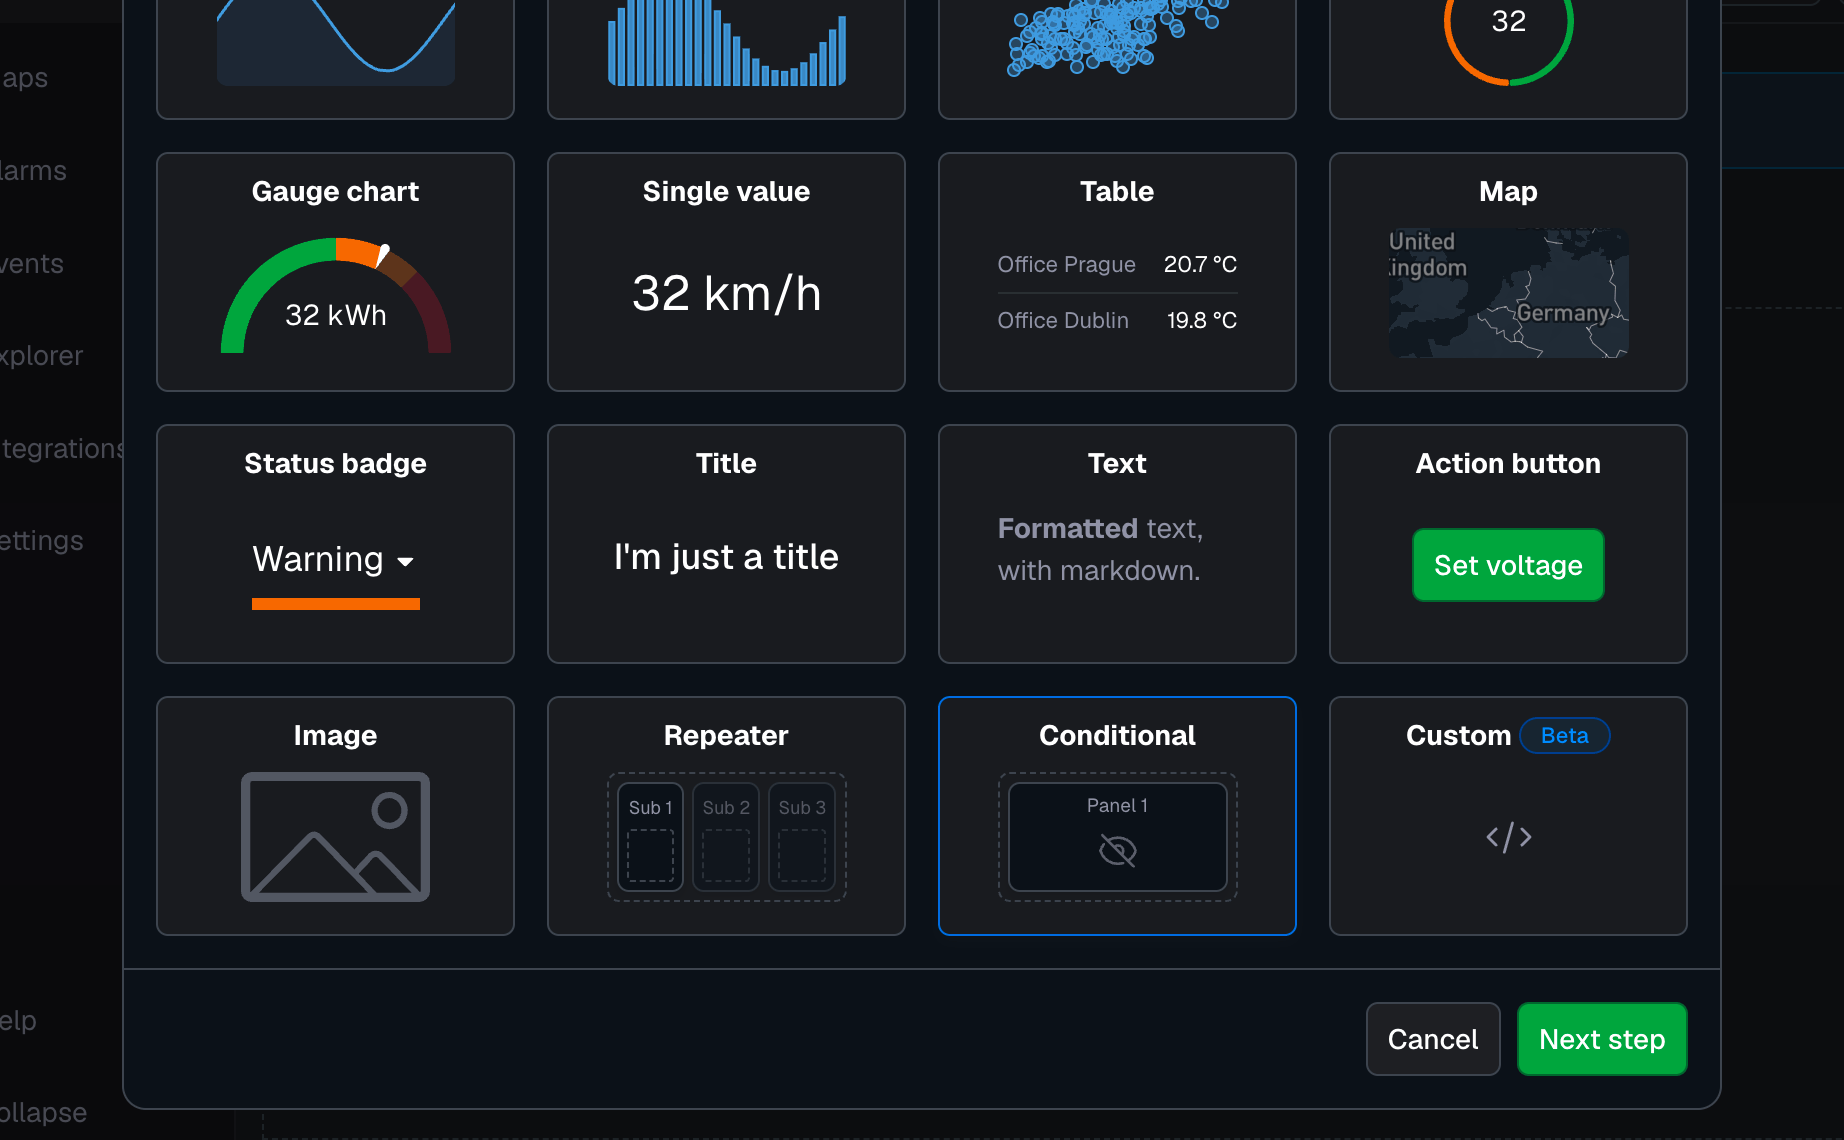Viewport: 1844px width, 1140px height.
Task: Click the code brackets icon in Custom card
Action: tap(1508, 837)
